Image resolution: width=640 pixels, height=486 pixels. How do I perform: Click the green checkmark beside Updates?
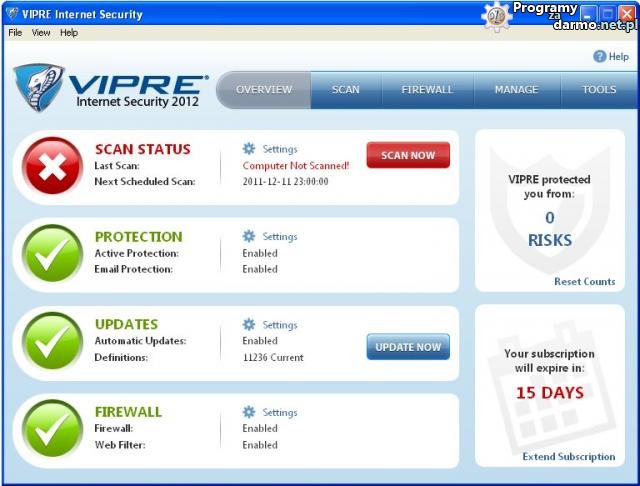click(x=52, y=341)
